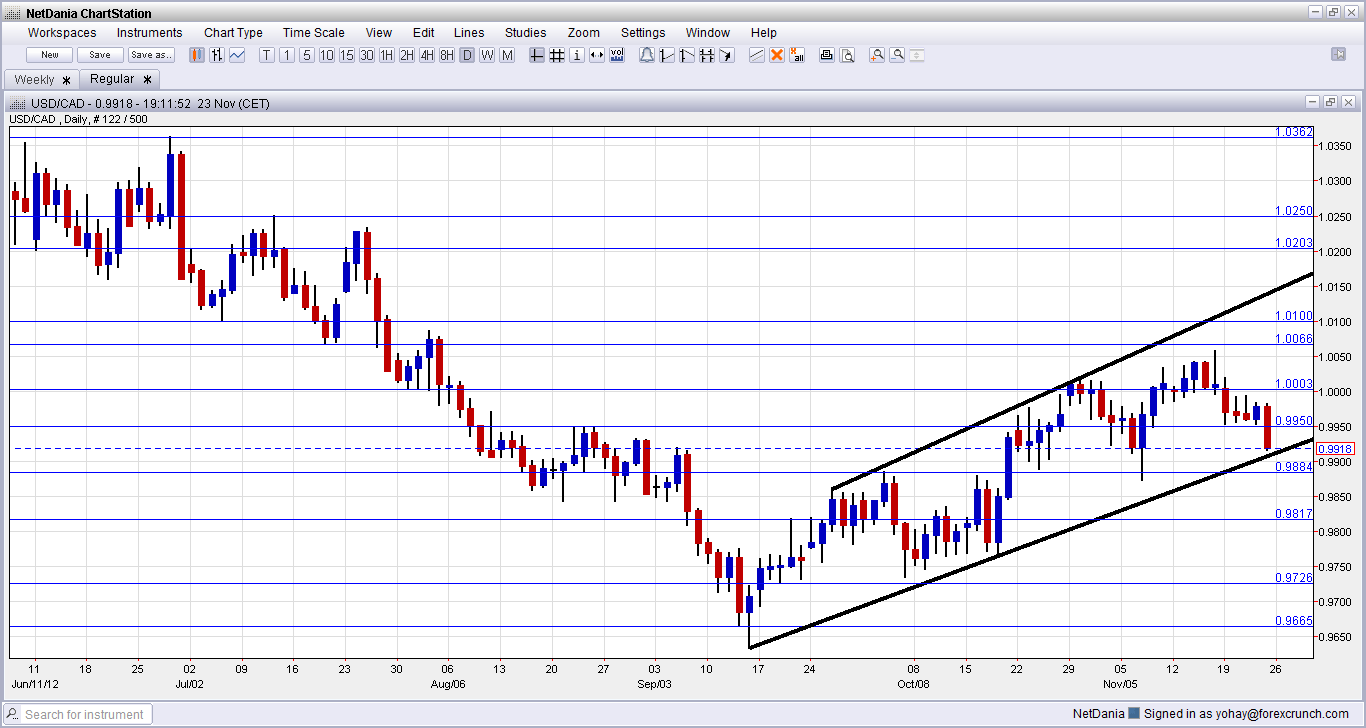Viewport: 1366px width, 728px height.
Task: Toggle the crosshair cursor button
Action: click(x=537, y=55)
